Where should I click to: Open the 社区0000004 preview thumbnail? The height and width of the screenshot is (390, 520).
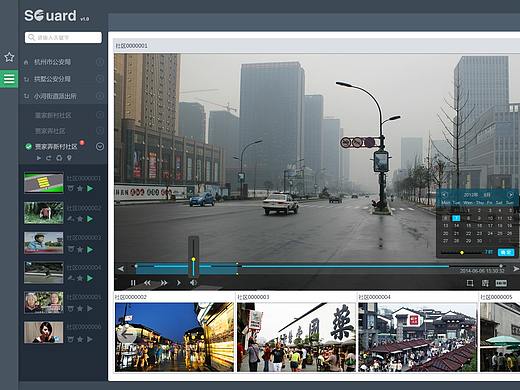[x=418, y=337]
